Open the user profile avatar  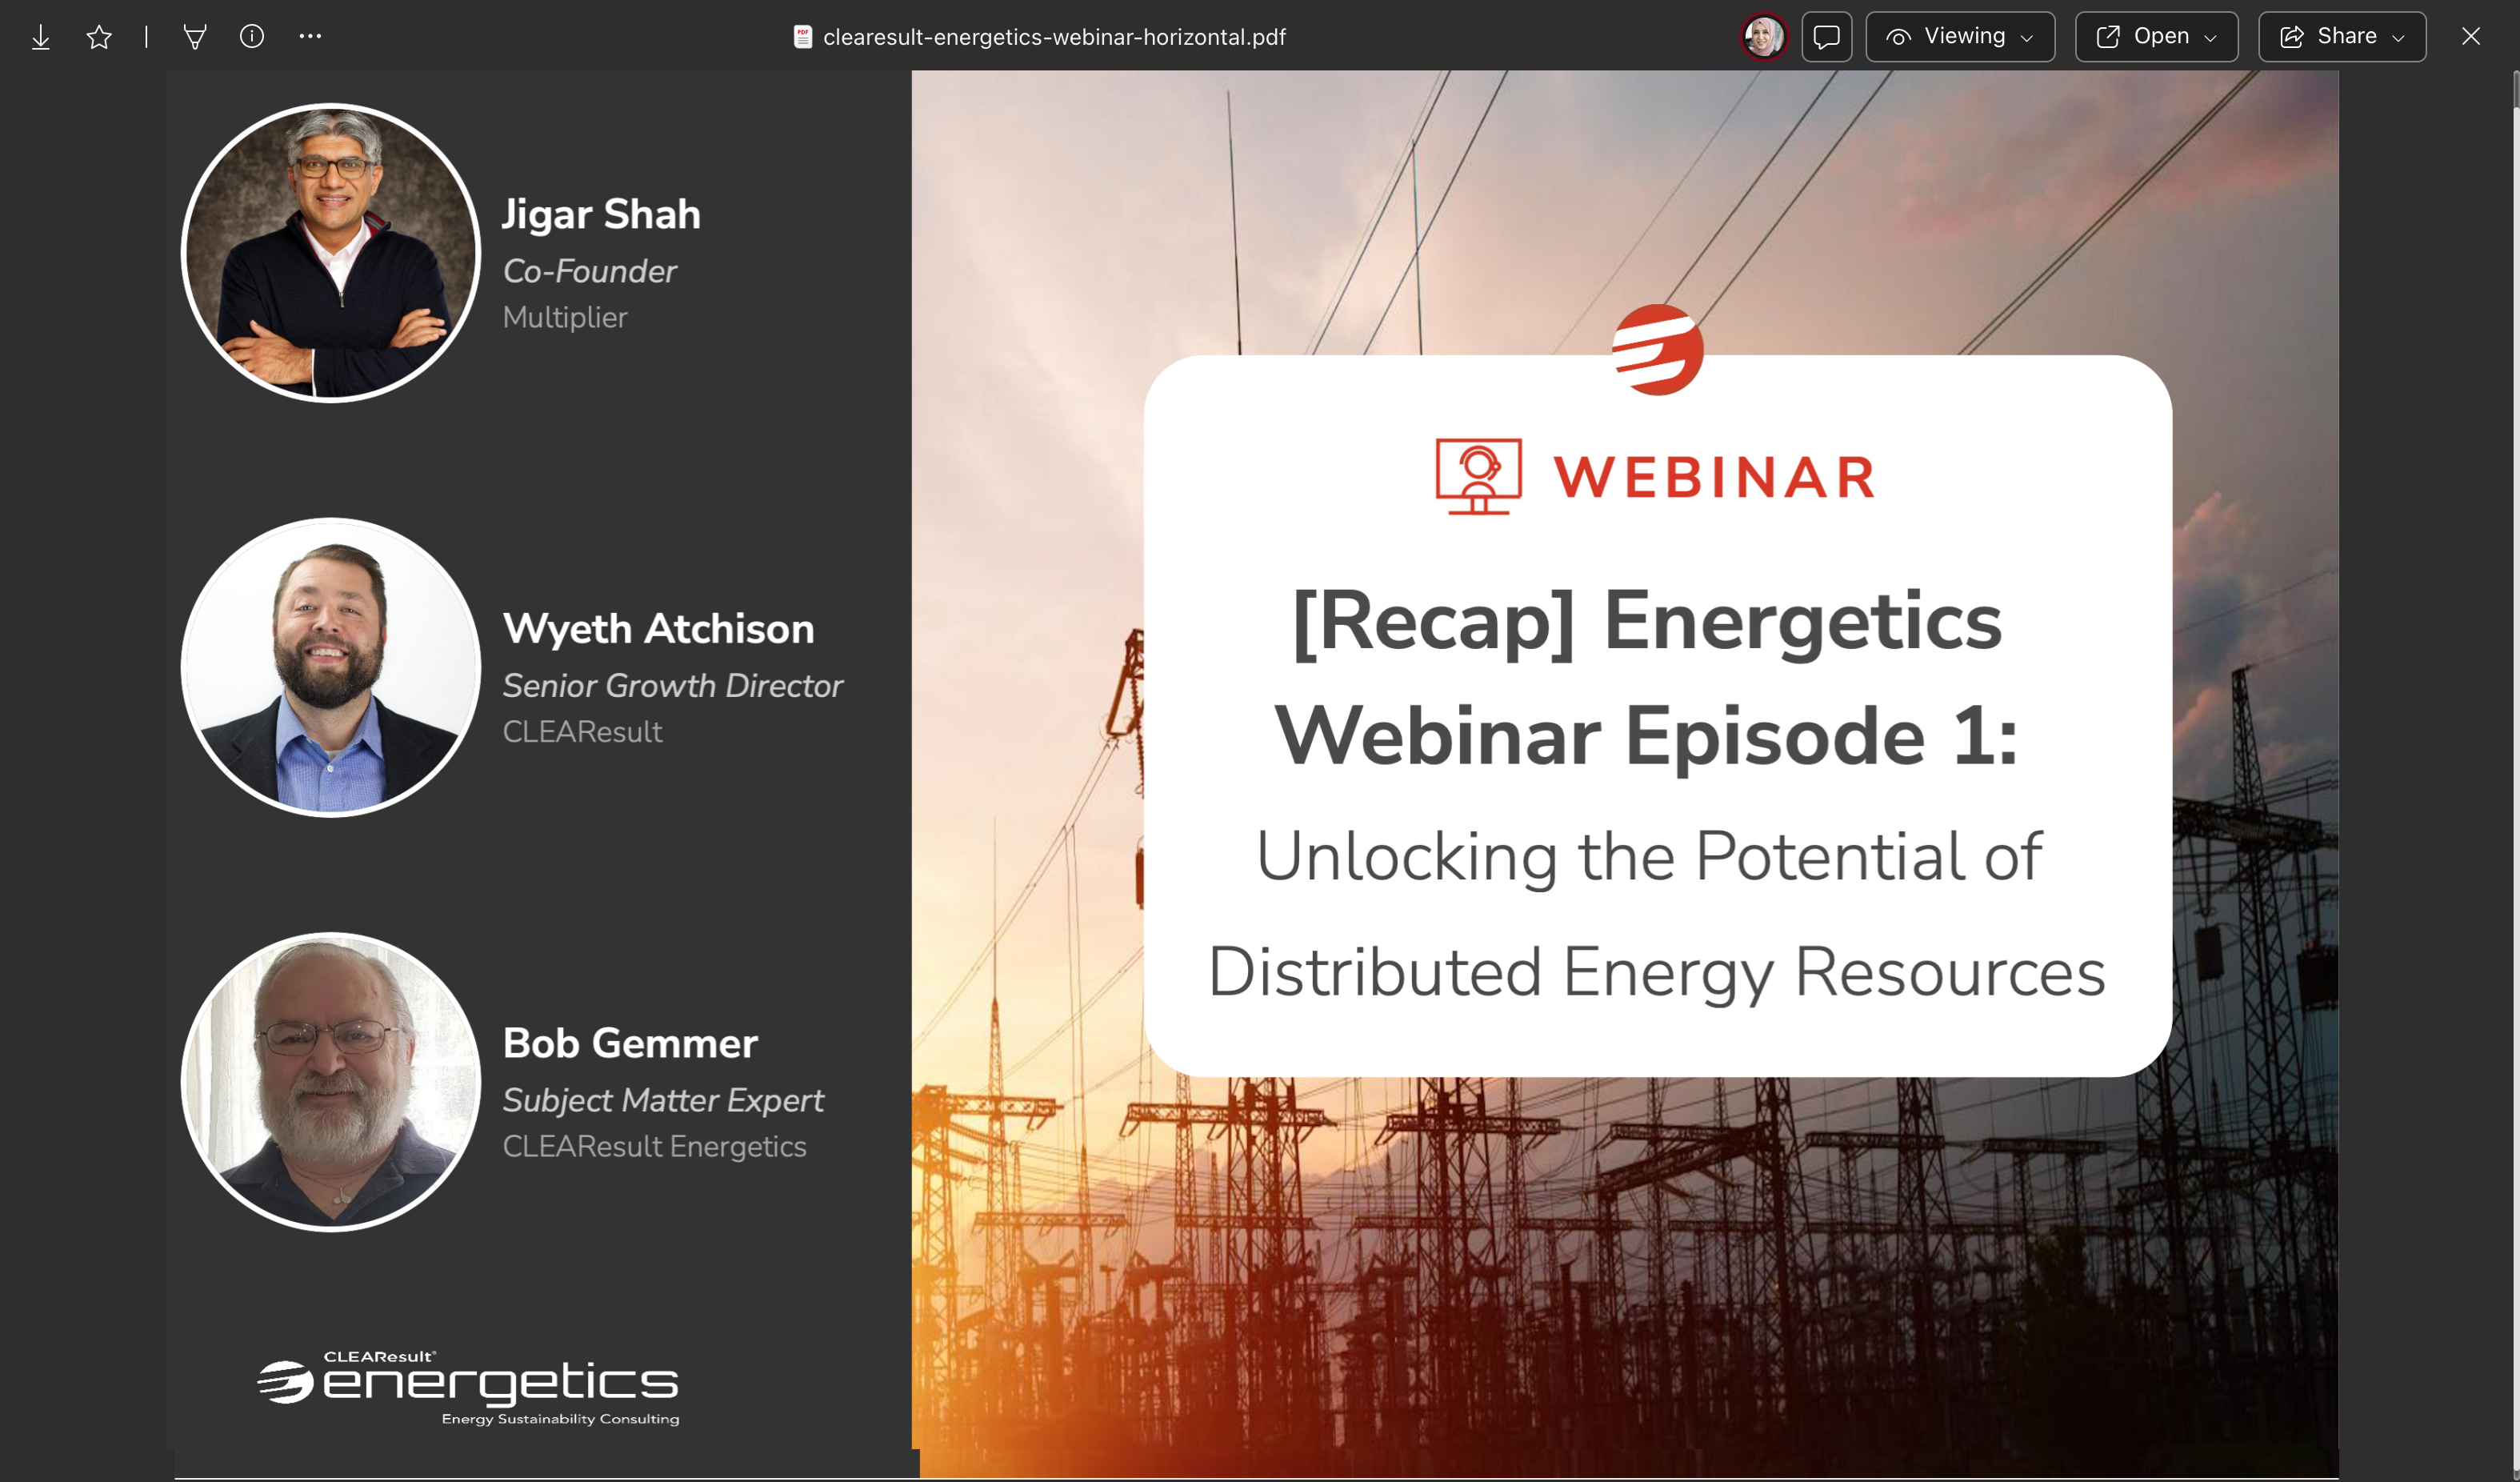[1764, 37]
